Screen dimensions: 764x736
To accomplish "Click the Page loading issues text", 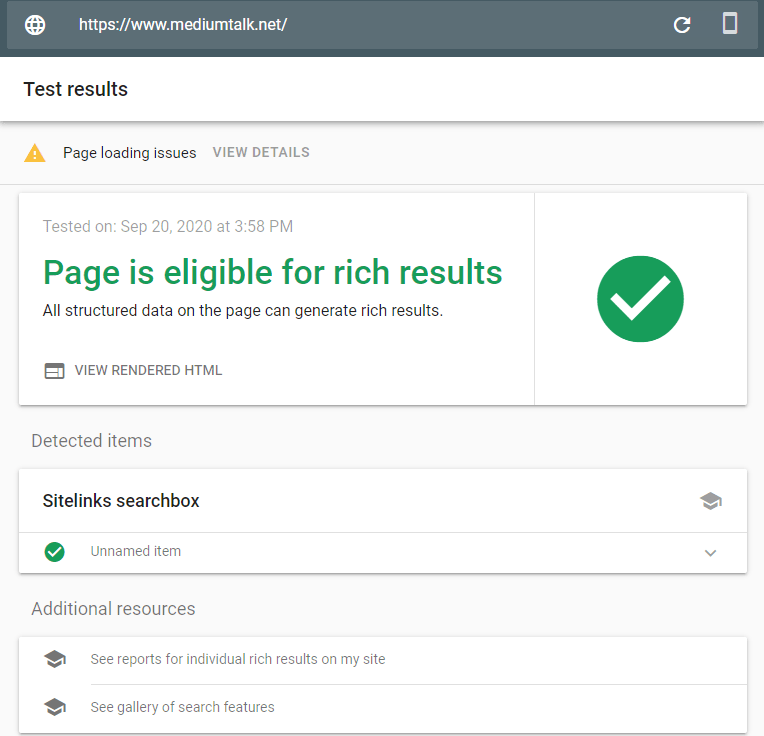I will point(130,153).
